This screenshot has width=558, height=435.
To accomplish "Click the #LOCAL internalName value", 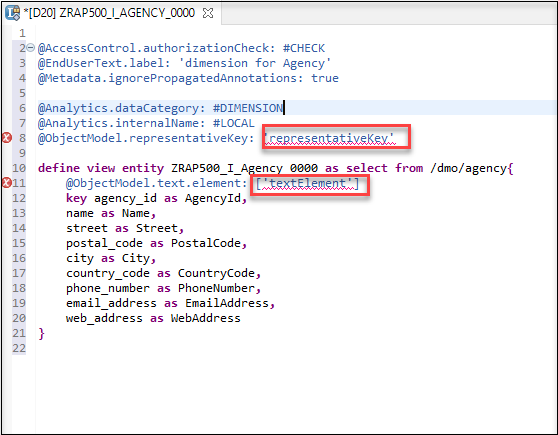I will point(233,123).
